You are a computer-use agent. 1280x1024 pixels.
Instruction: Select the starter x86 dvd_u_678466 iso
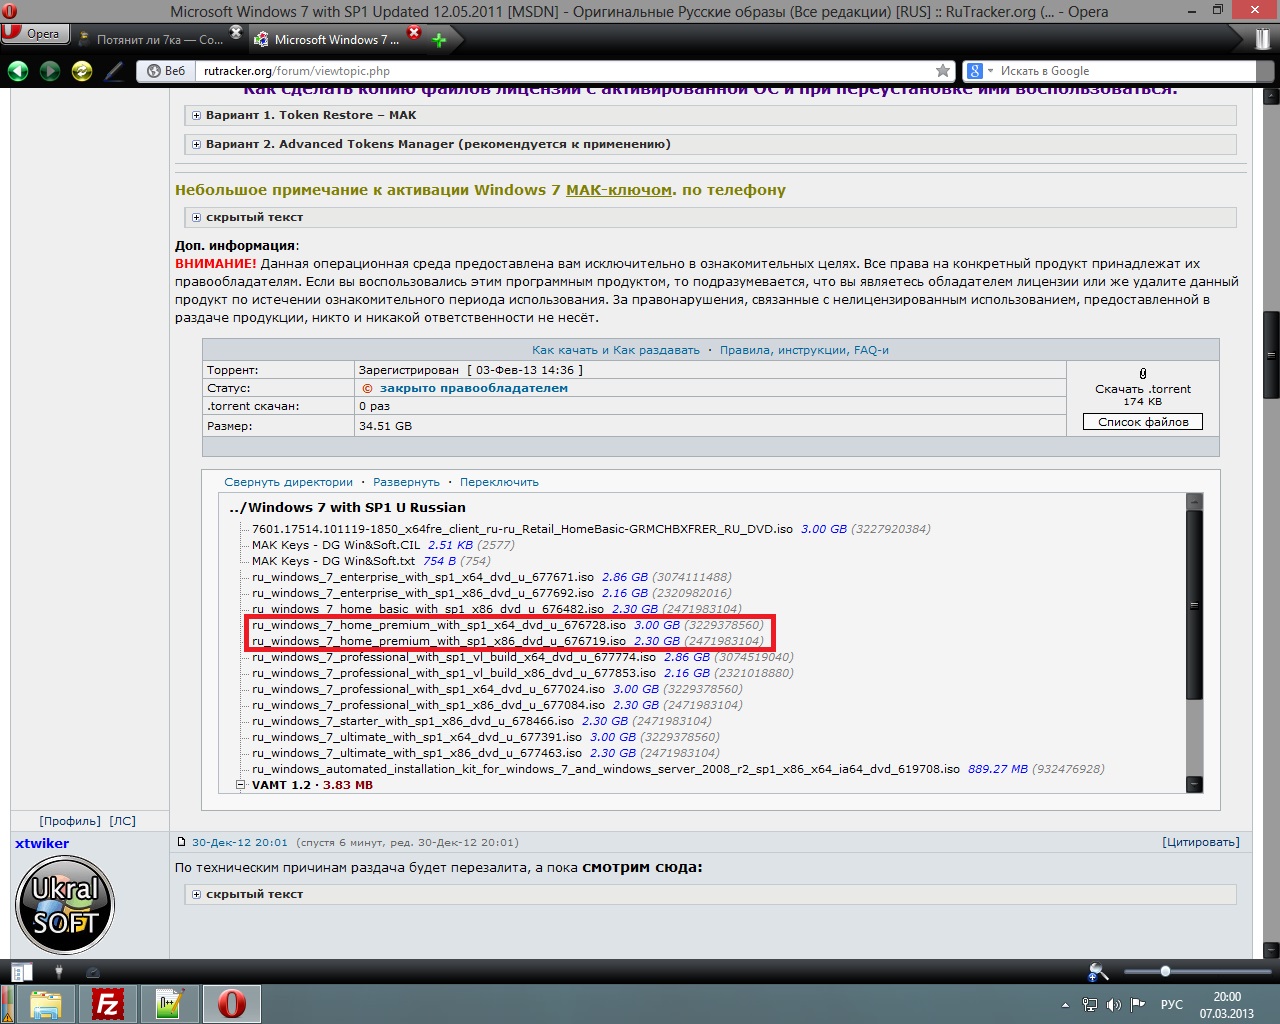[413, 721]
